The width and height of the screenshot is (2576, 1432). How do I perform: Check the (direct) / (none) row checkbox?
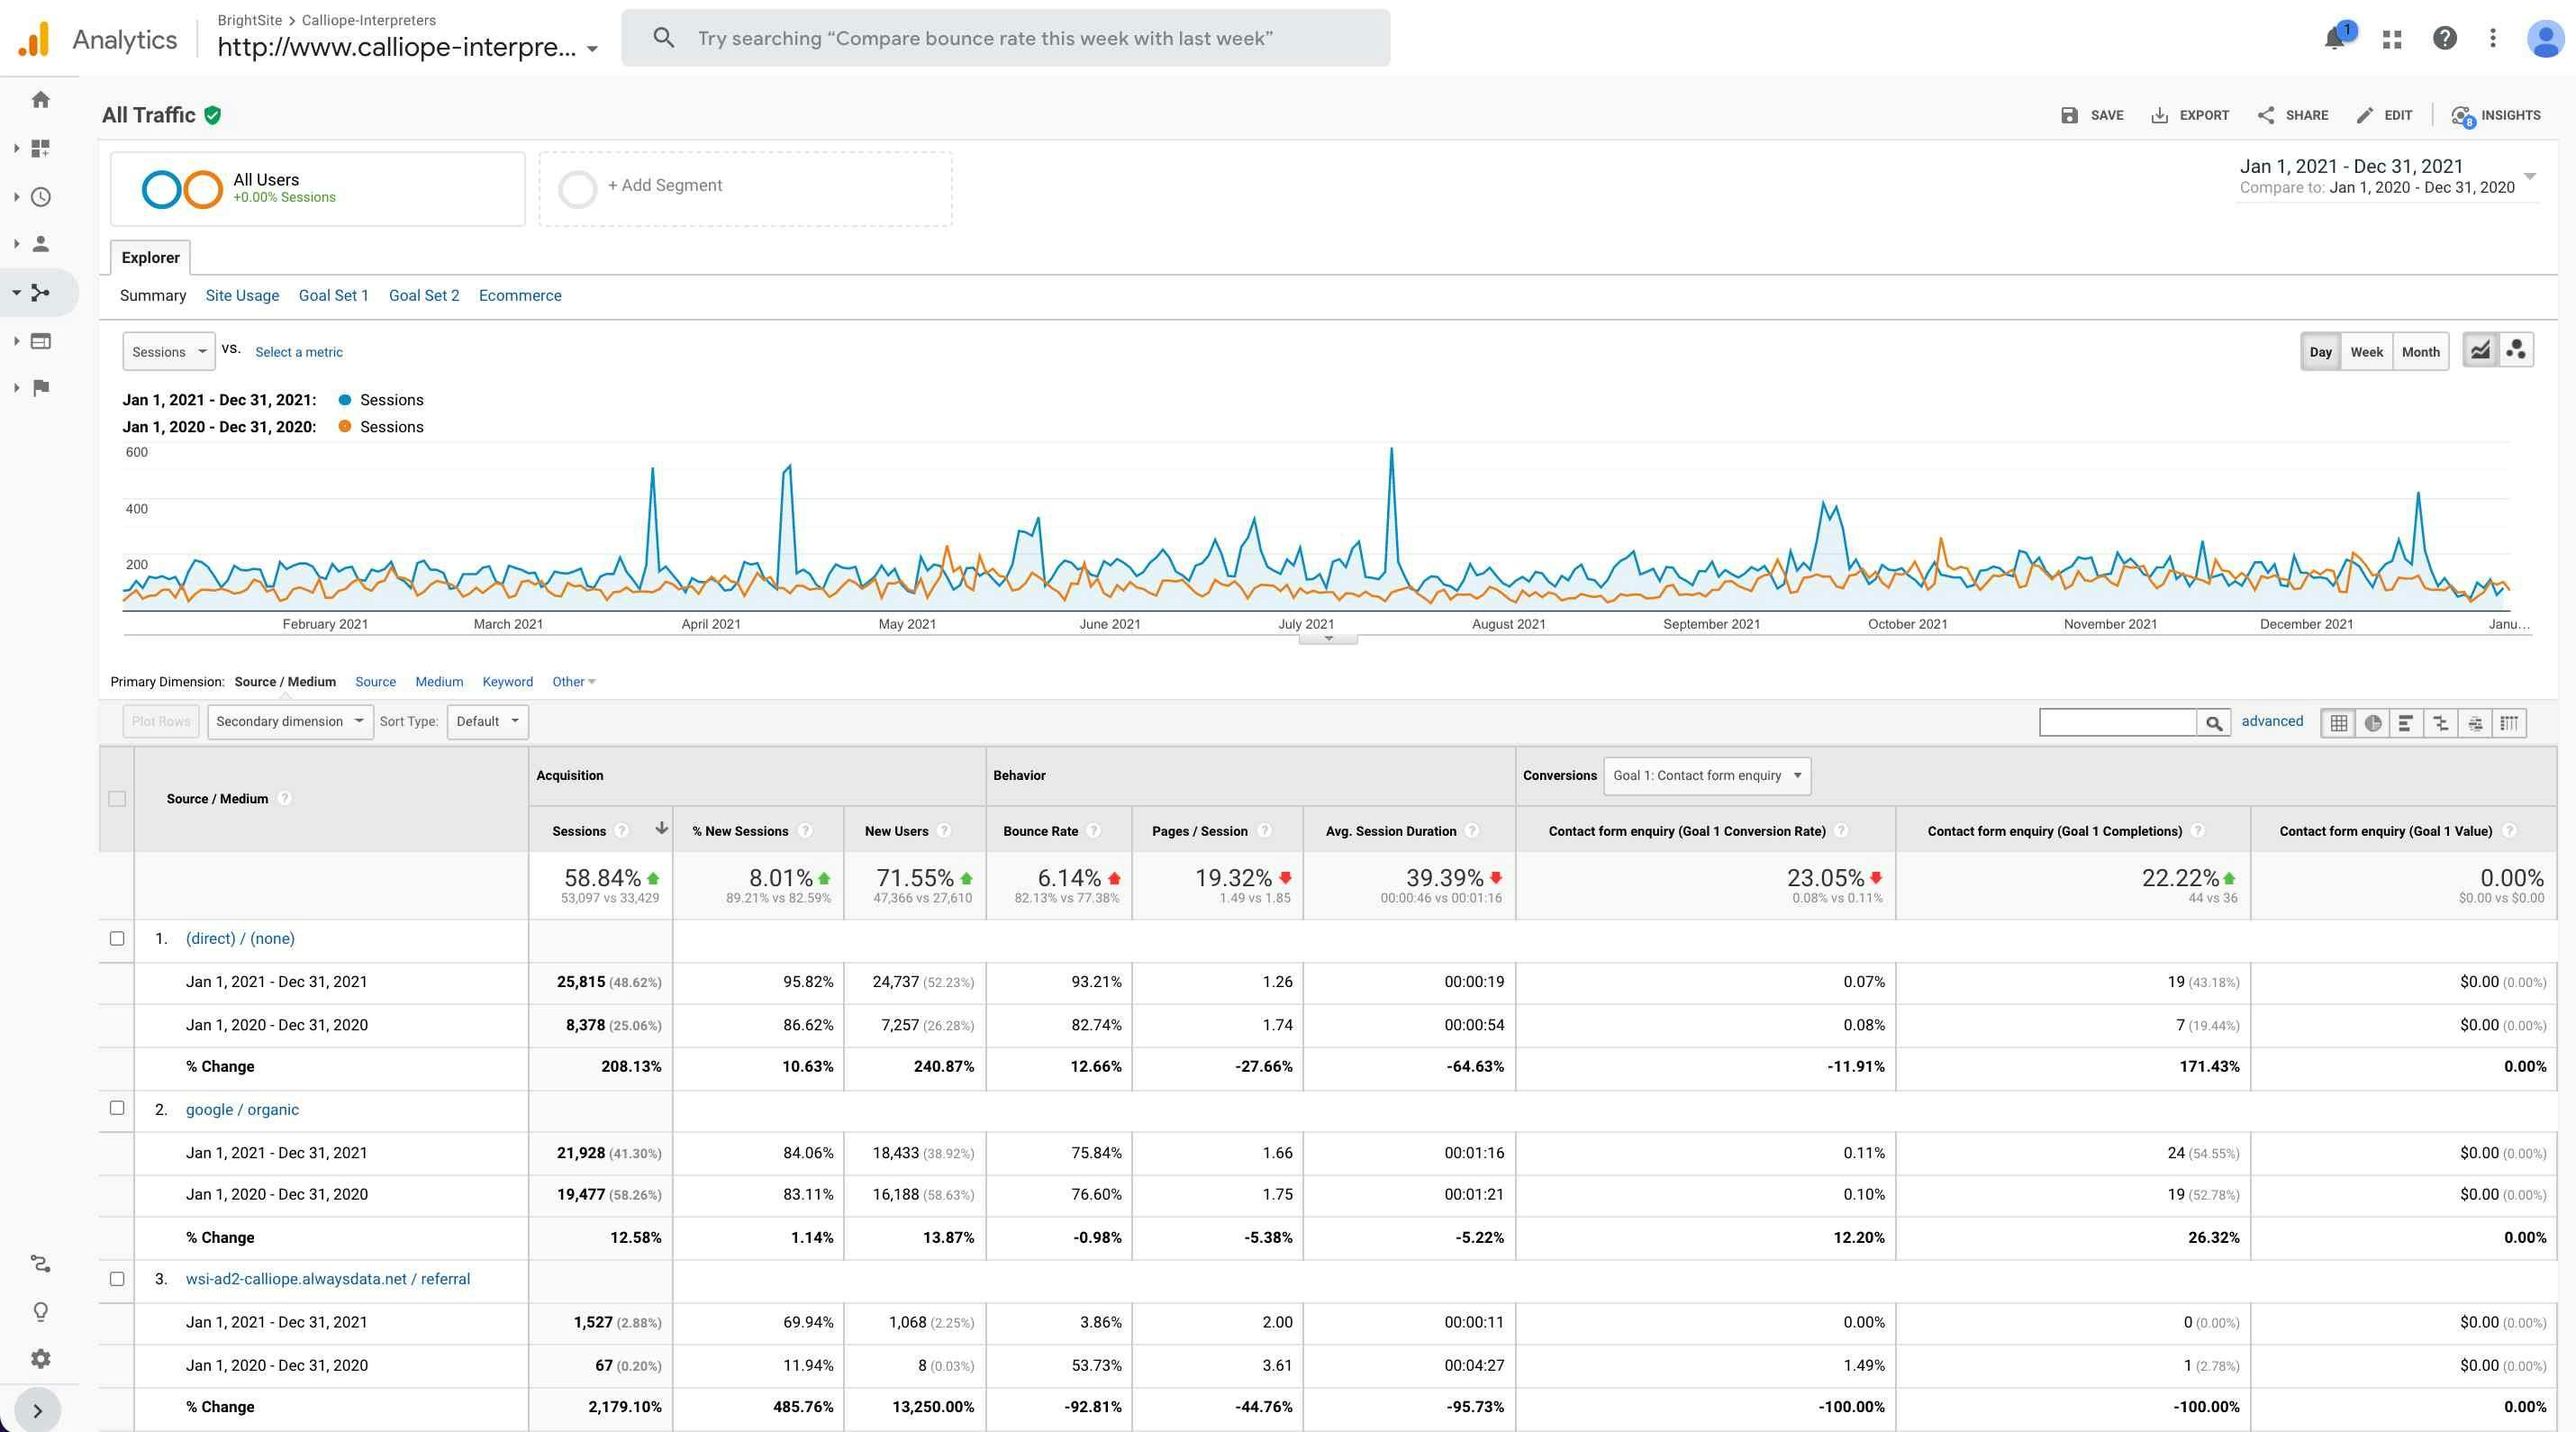117,939
